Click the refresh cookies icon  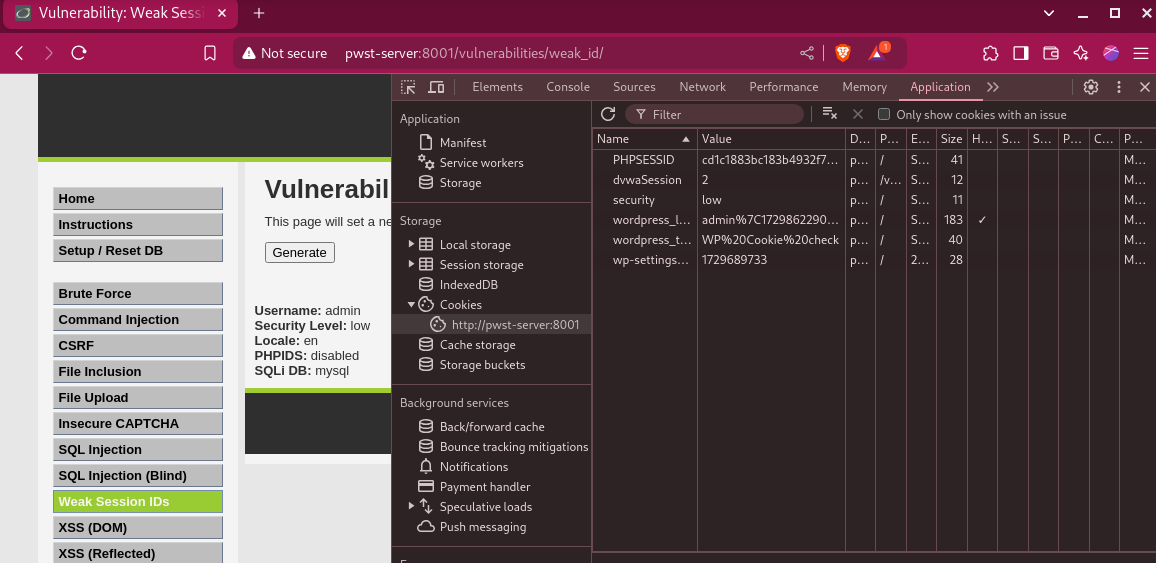[608, 114]
